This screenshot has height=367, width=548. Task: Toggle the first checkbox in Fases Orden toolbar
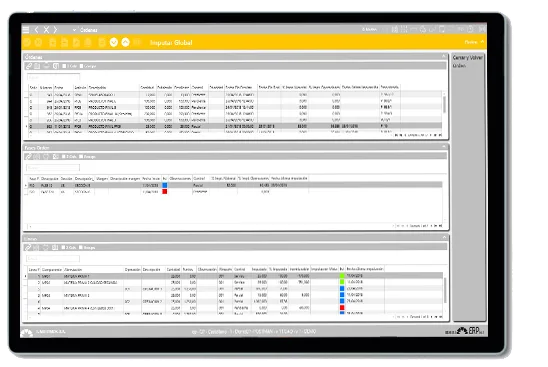point(64,157)
